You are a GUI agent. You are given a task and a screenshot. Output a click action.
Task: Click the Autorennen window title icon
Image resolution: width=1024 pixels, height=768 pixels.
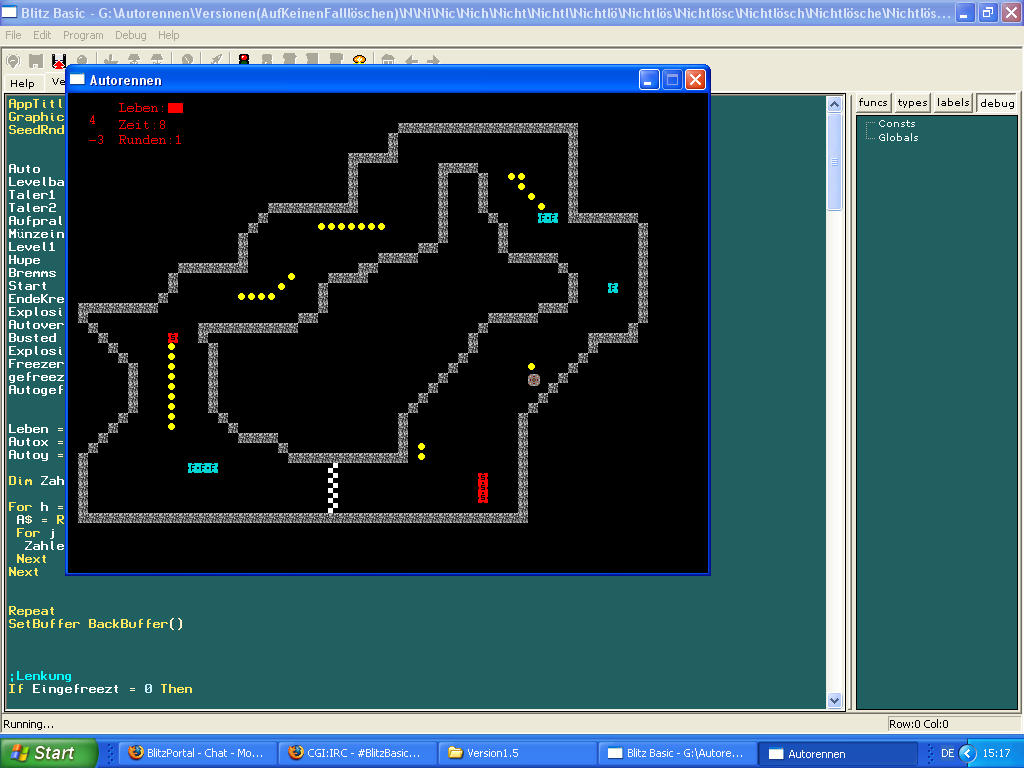pyautogui.click(x=78, y=80)
